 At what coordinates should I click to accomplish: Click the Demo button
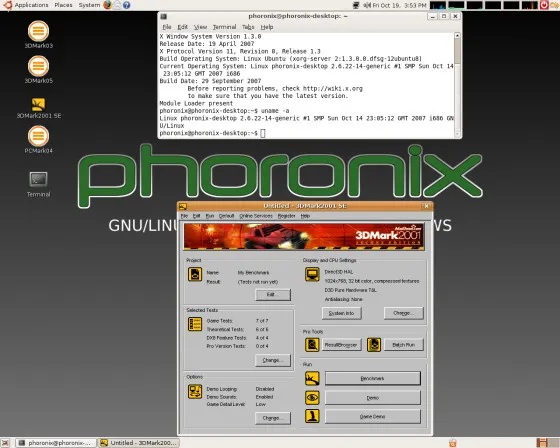point(372,398)
